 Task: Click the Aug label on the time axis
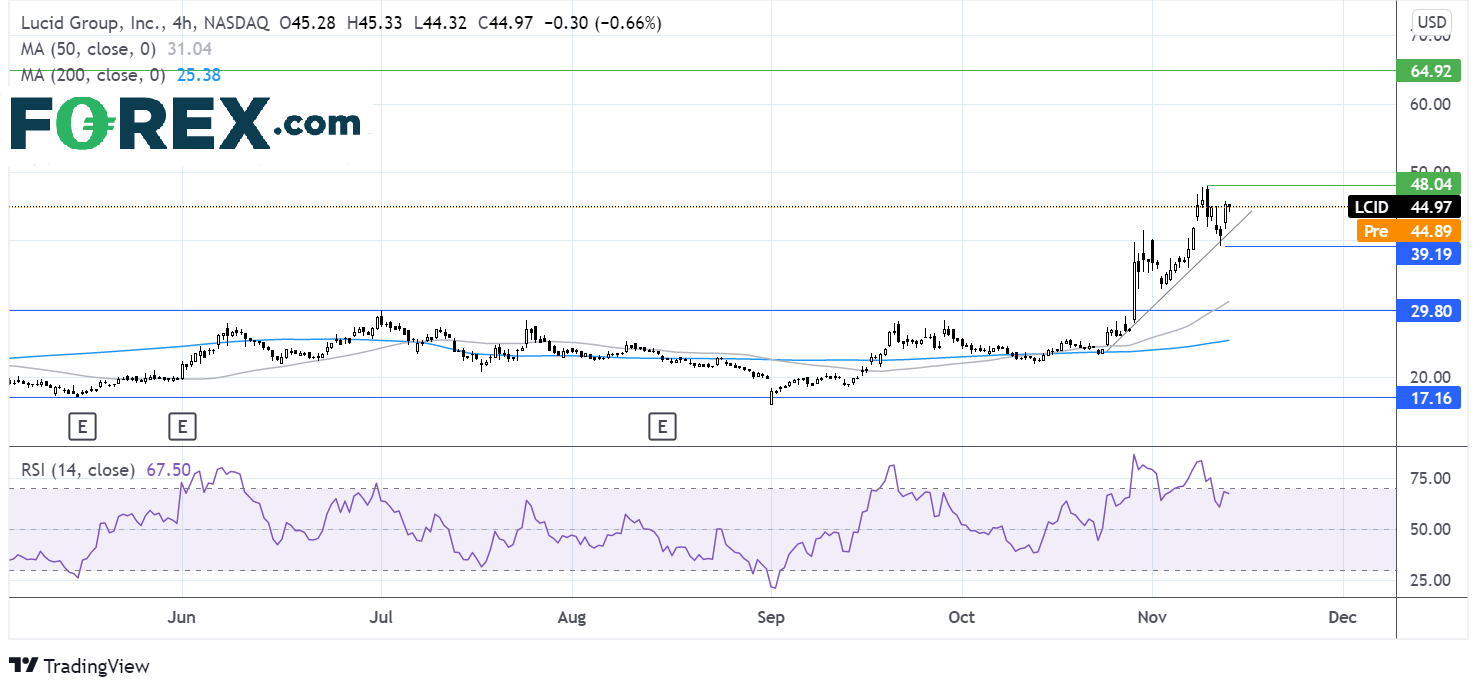point(571,617)
